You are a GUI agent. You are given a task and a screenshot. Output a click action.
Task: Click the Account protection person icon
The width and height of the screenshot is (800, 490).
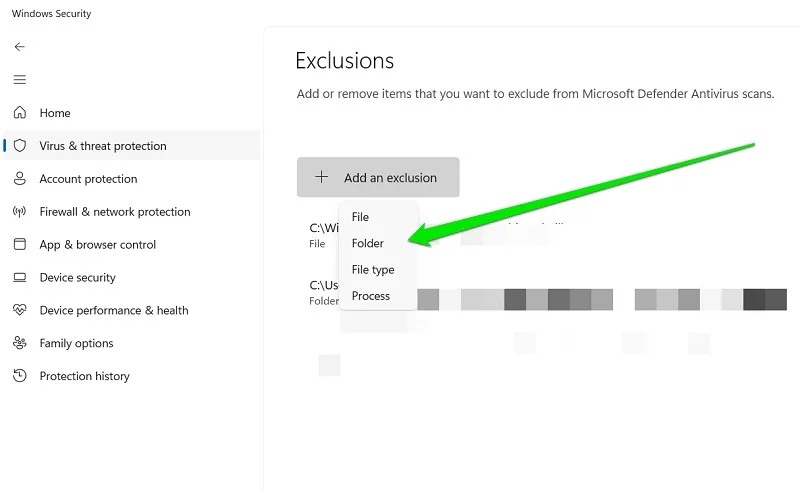(19, 179)
